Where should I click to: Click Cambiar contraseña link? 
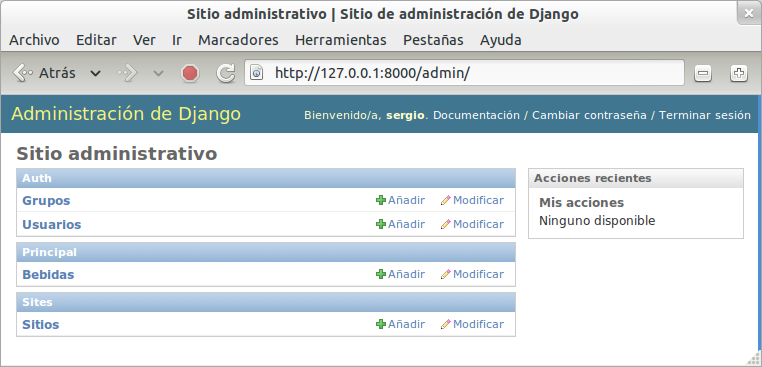(589, 115)
